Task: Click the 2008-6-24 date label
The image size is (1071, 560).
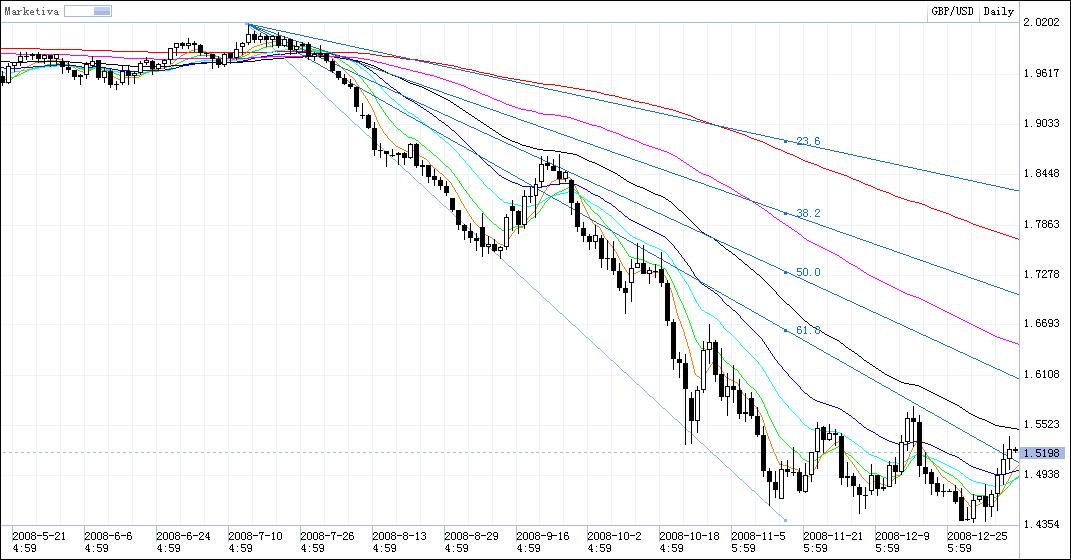Action: (183, 536)
